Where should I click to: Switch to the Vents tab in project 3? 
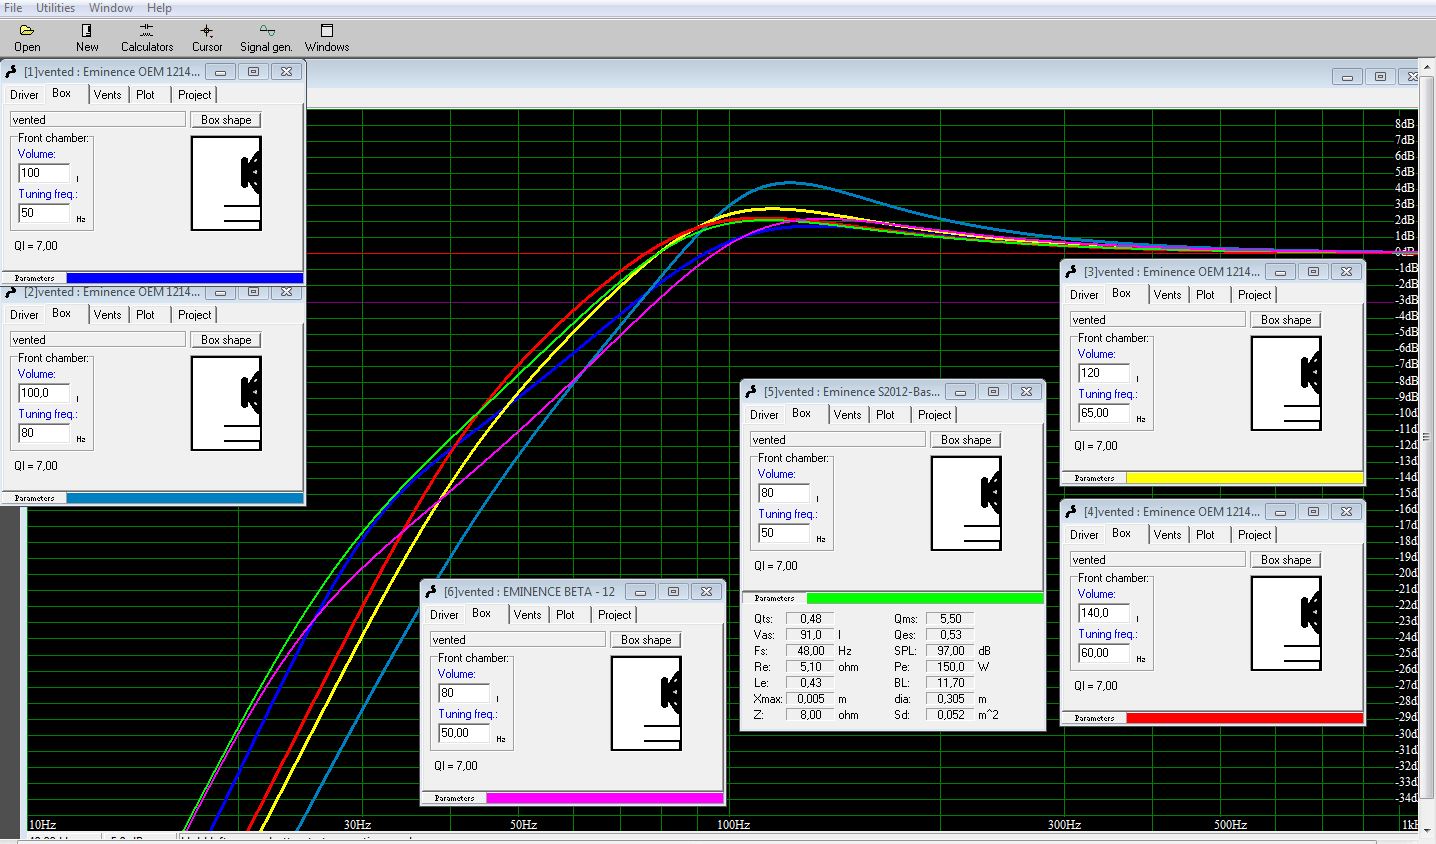(1167, 295)
